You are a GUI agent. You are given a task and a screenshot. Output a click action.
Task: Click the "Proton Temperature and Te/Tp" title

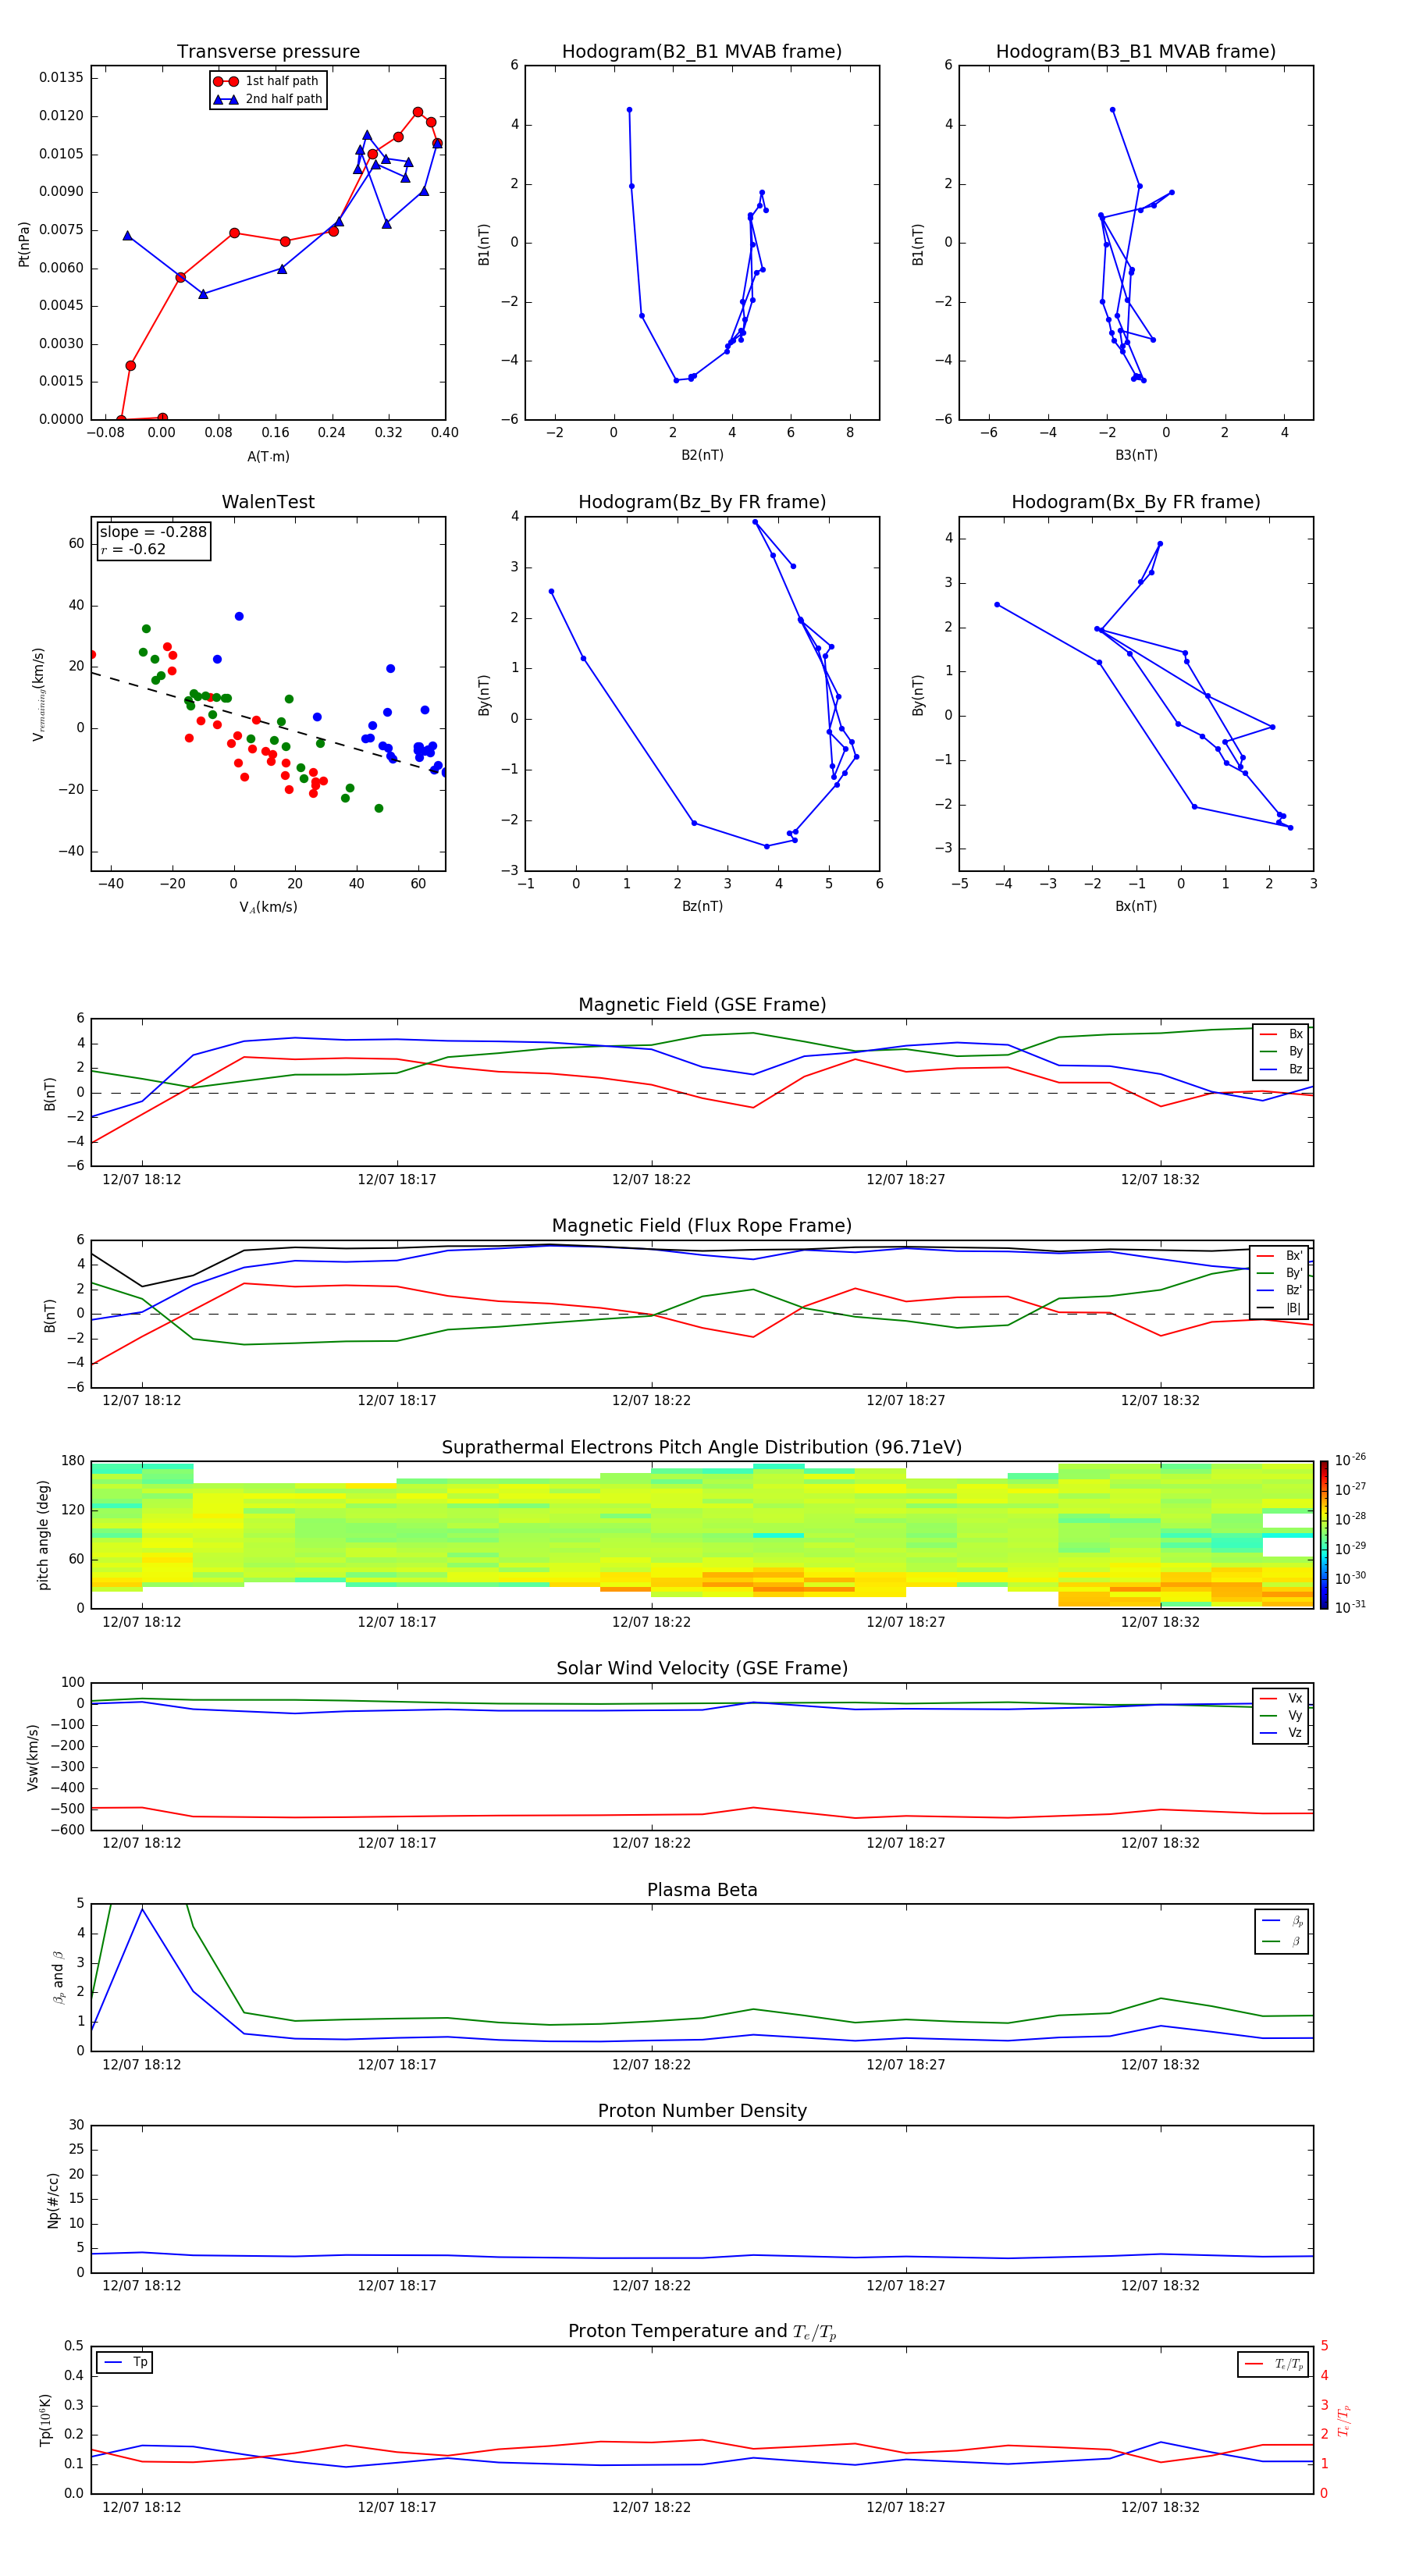702,2332
